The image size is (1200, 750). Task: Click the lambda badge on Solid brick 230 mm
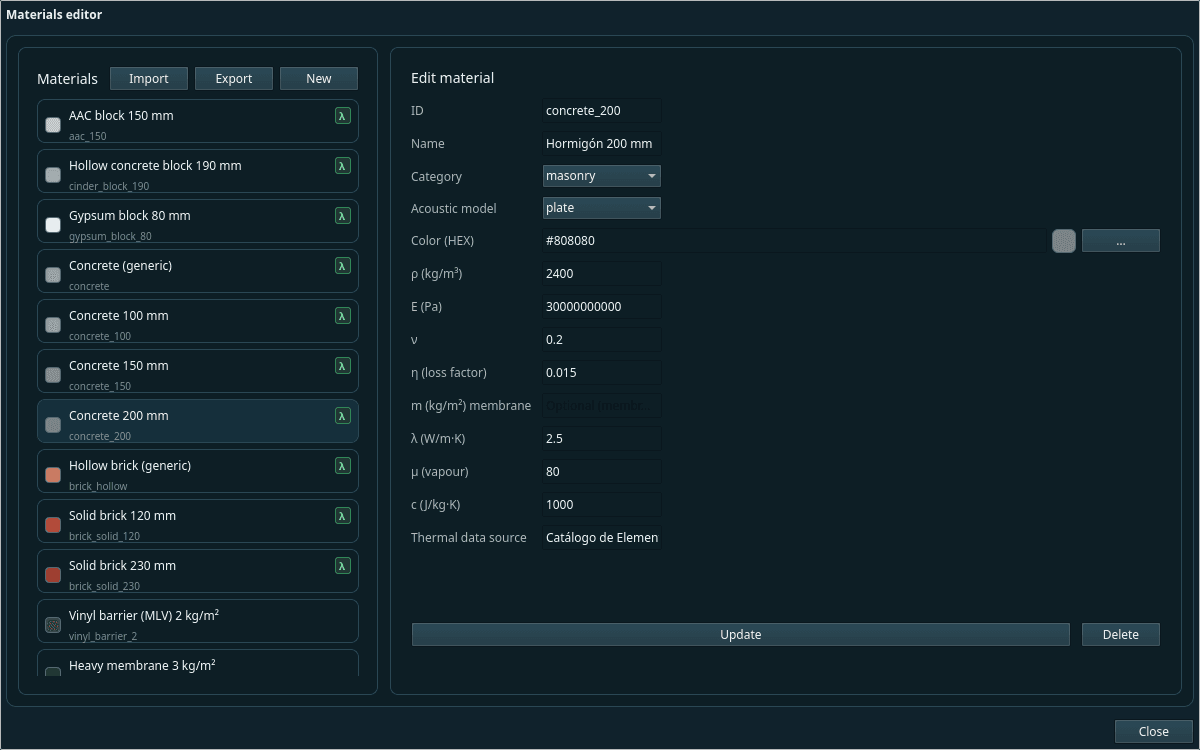pos(343,566)
